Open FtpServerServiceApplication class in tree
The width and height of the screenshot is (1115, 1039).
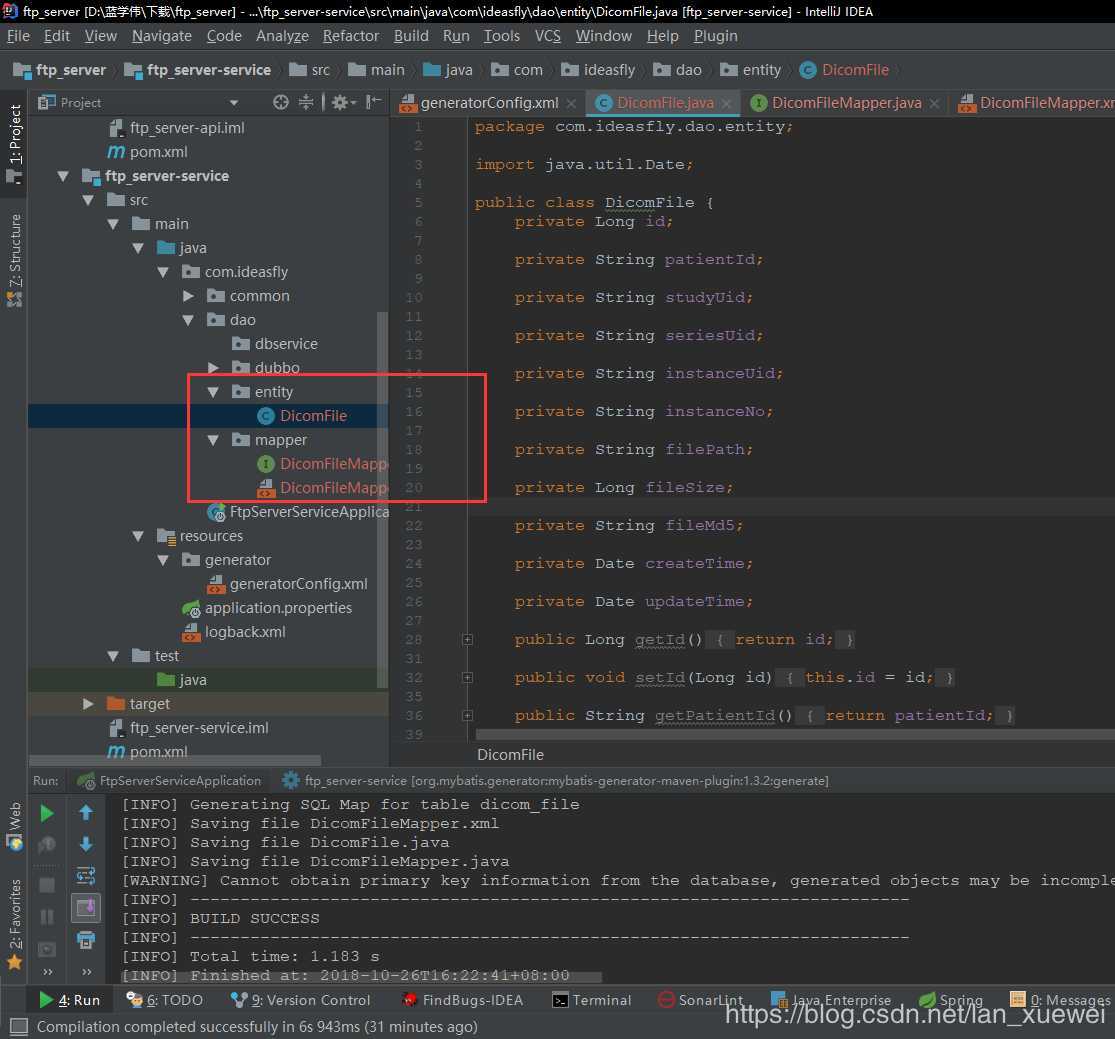298,512
